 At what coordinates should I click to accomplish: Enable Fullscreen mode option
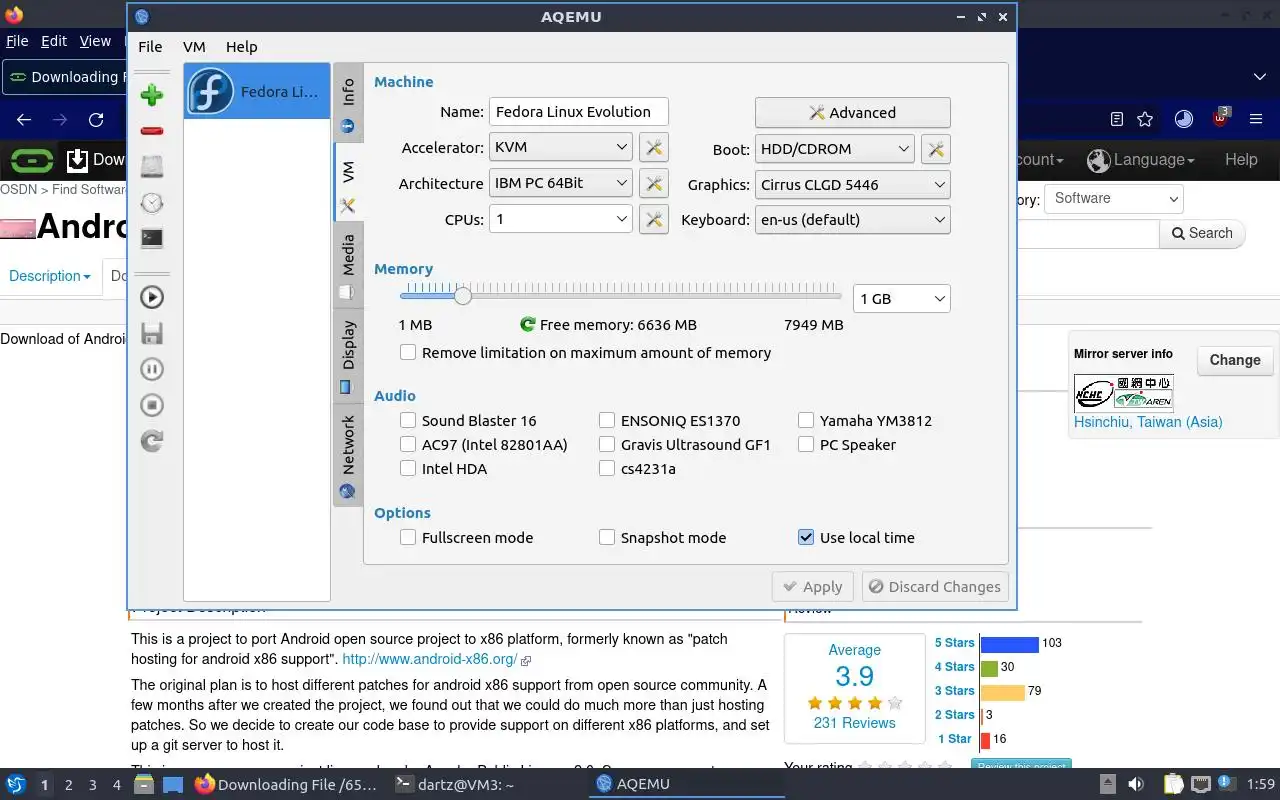coord(408,537)
